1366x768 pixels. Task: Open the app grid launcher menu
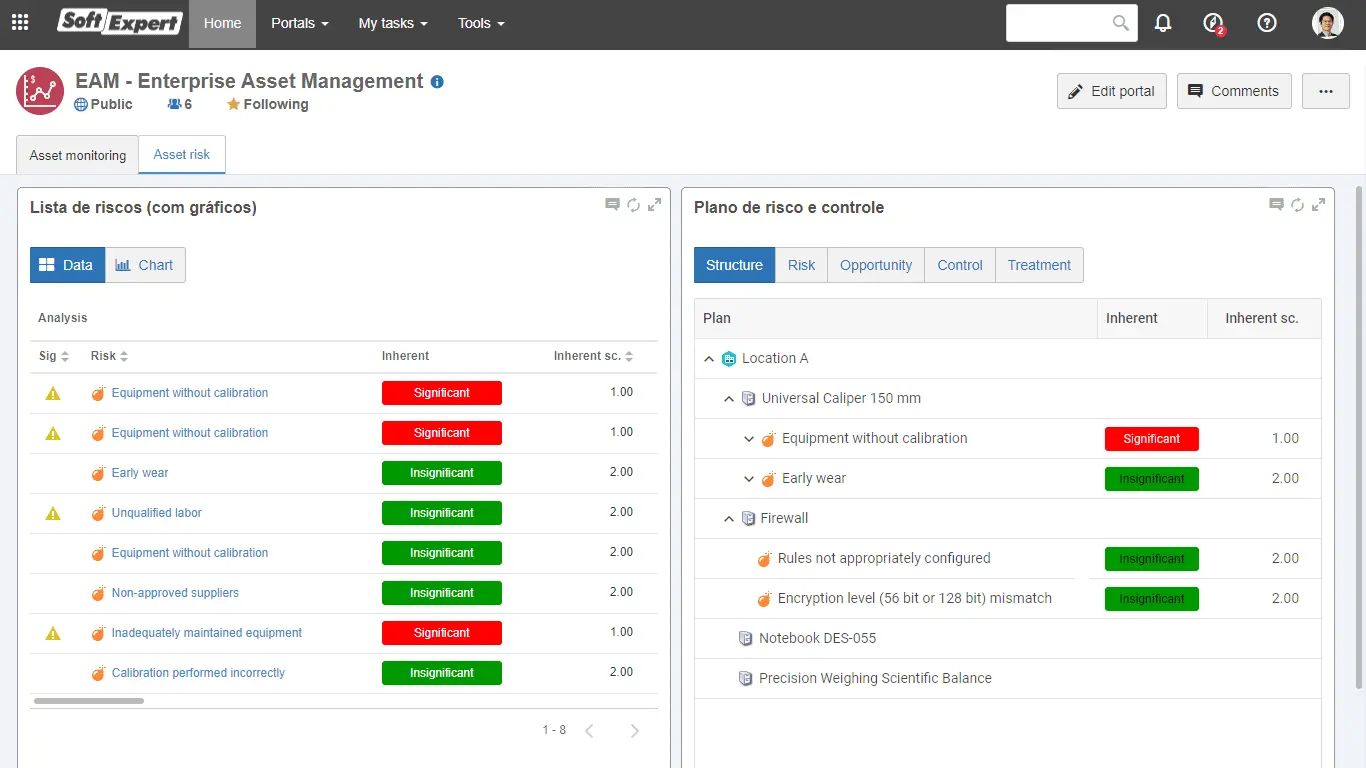pyautogui.click(x=20, y=23)
